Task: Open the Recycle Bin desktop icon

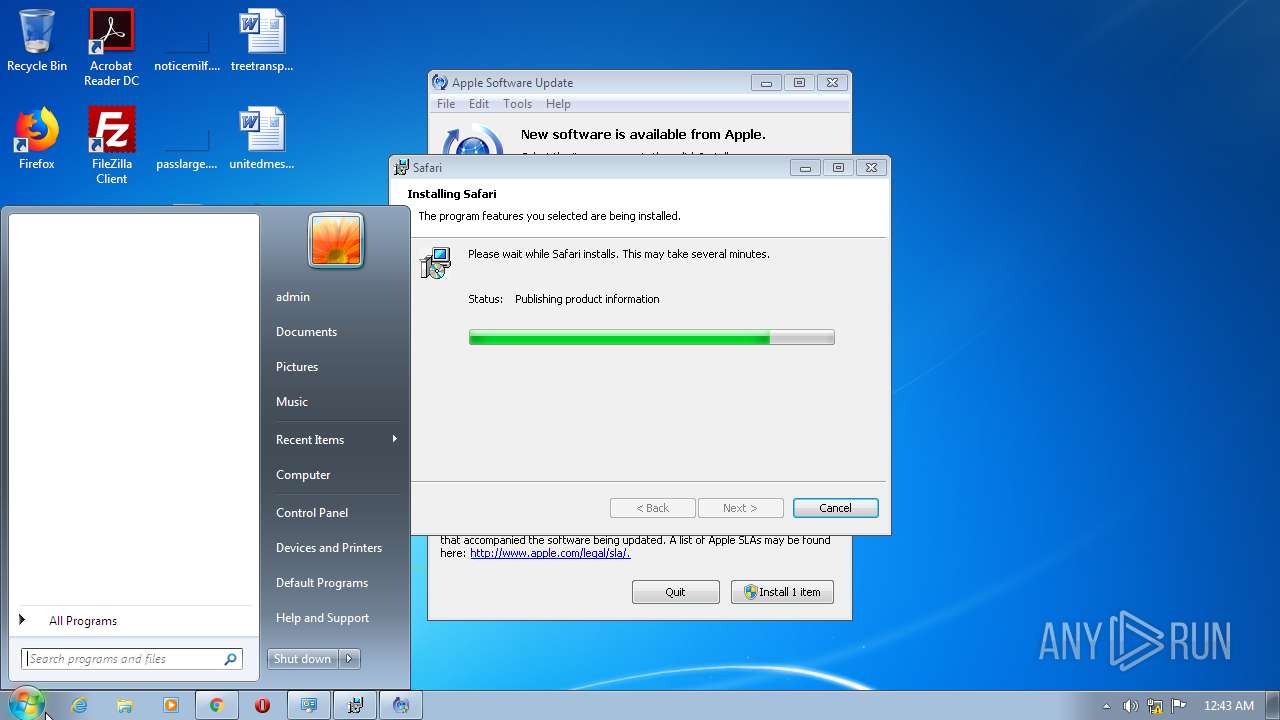Action: (x=37, y=41)
